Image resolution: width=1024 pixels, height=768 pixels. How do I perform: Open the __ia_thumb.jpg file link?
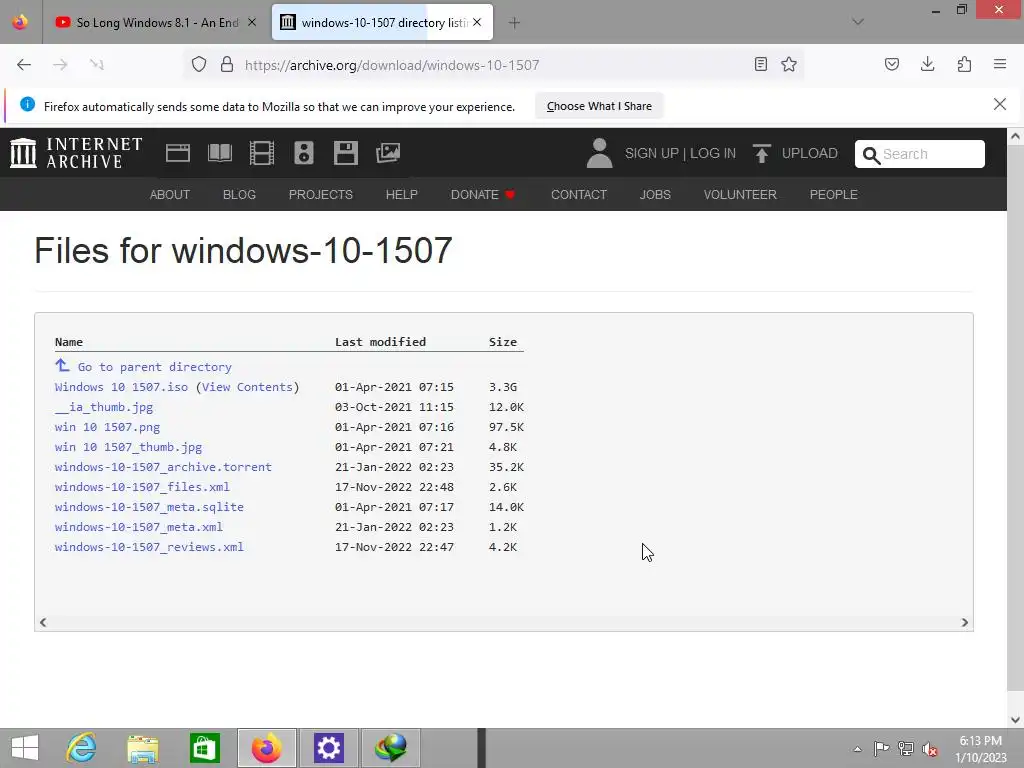coord(104,407)
